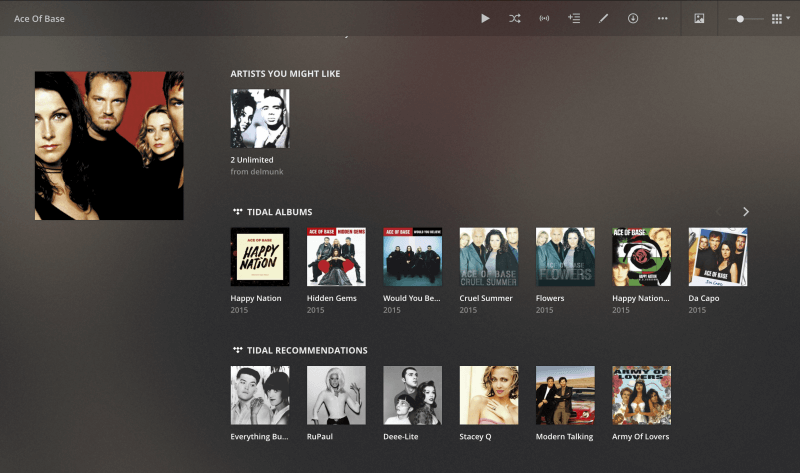Viewport: 800px width, 473px height.
Task: Select the Flowers album title
Action: (x=550, y=298)
